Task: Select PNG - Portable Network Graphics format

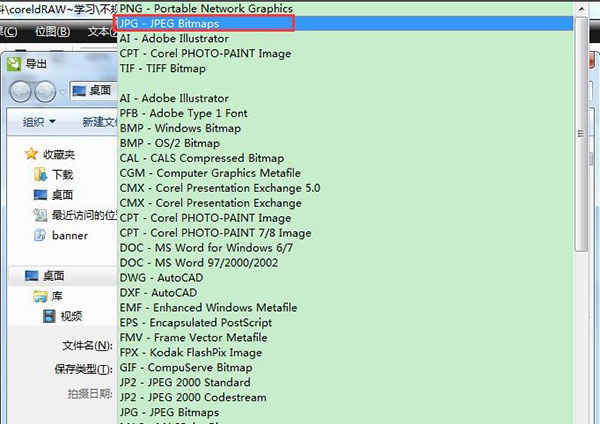Action: pos(346,8)
